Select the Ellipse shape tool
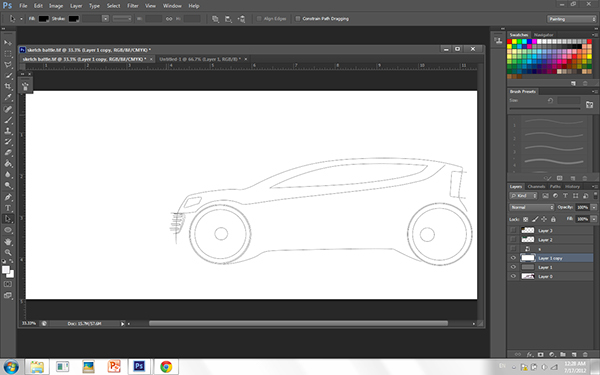Viewport: 600px width, 375px height. pos(8,230)
